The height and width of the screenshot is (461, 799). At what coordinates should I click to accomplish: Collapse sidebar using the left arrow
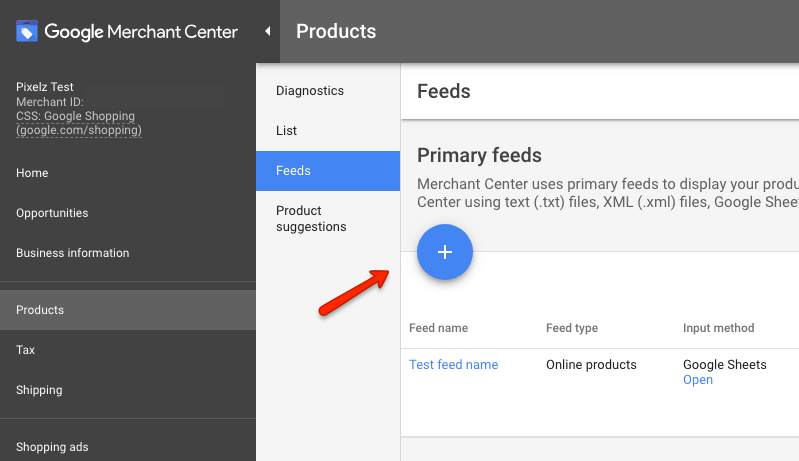point(267,31)
